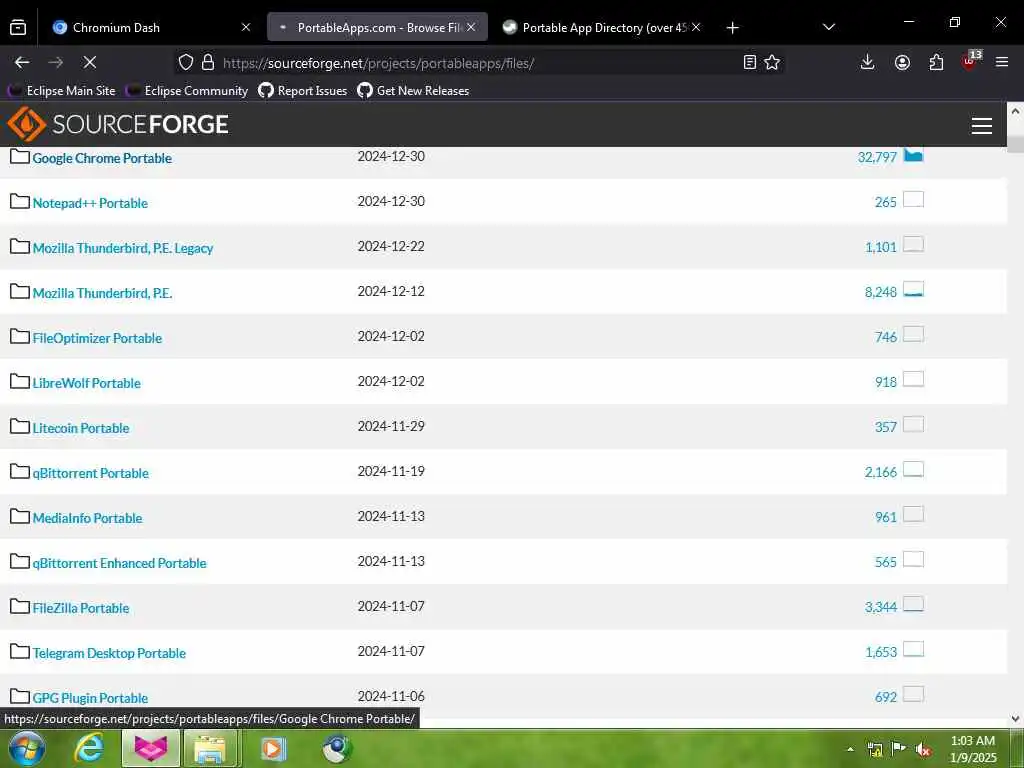Click the 2,166 downloads count
The height and width of the screenshot is (768, 1024).
tap(881, 472)
